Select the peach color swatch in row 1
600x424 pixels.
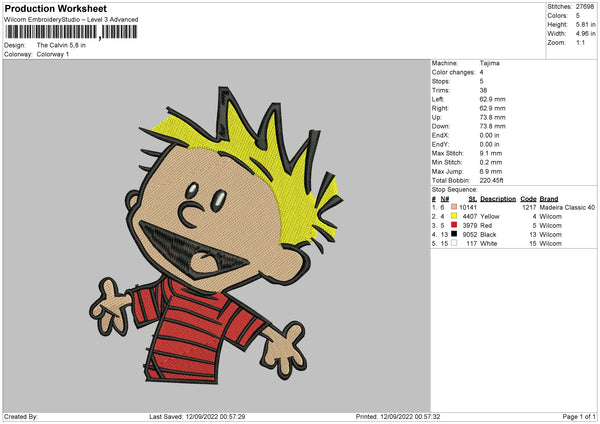(454, 207)
